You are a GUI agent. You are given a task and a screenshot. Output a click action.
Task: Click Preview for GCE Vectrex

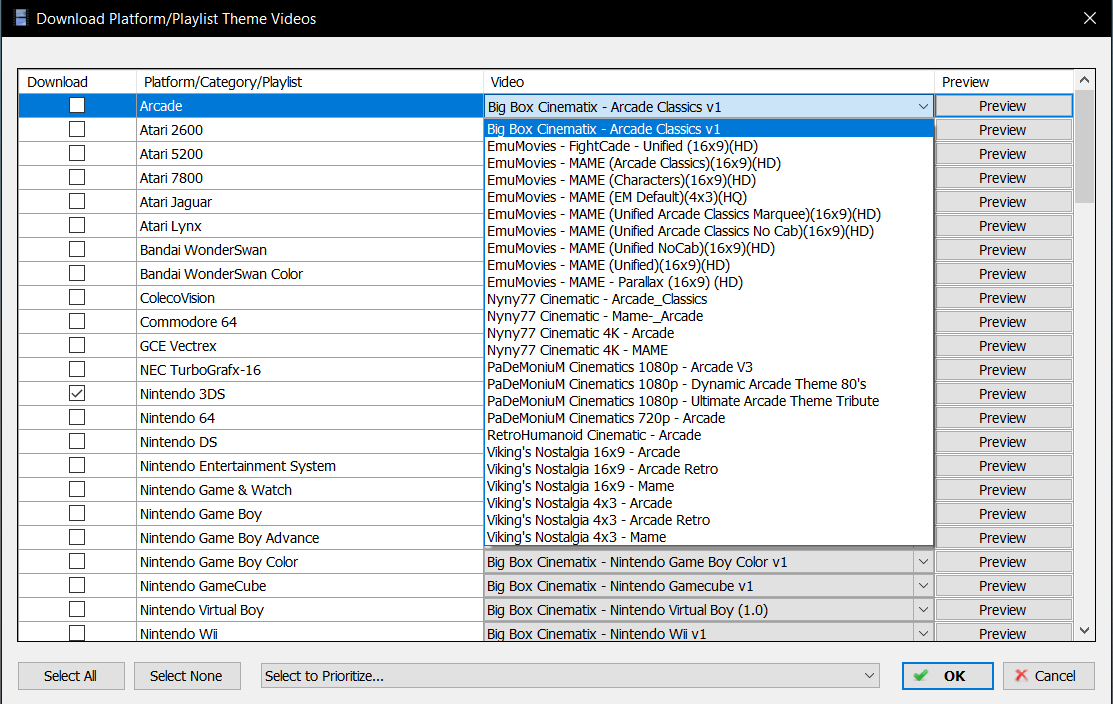click(1003, 346)
